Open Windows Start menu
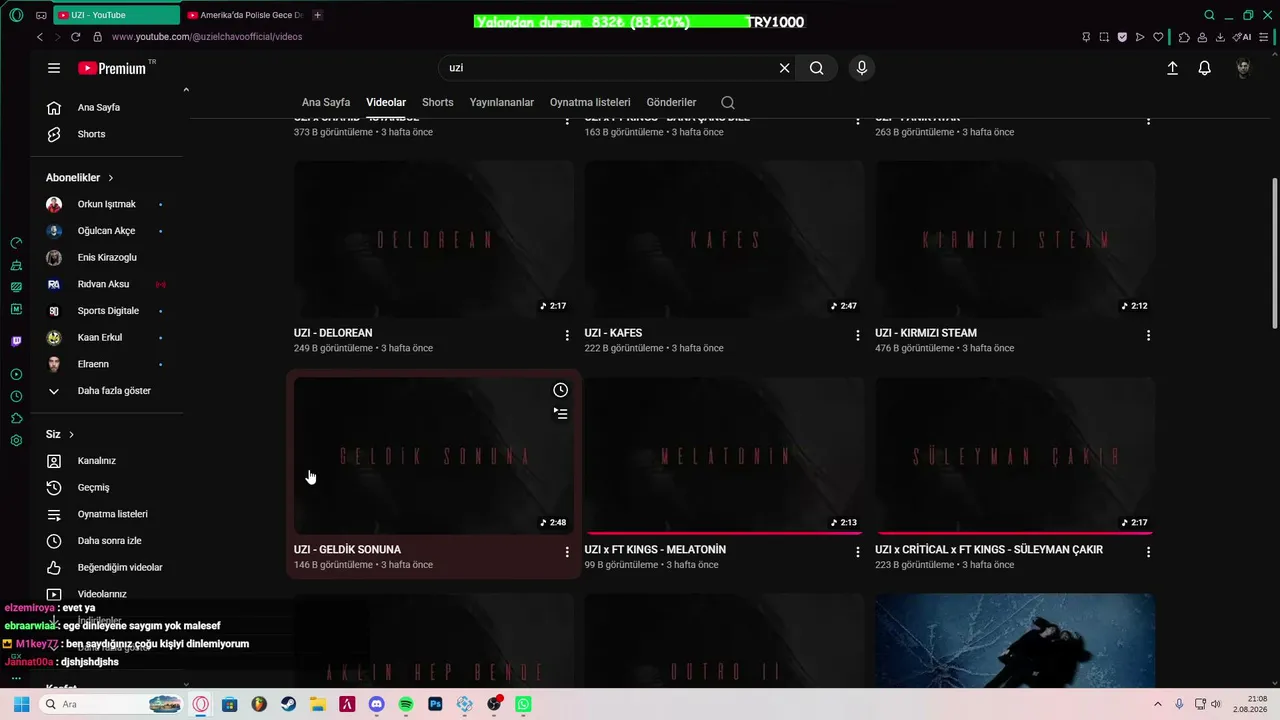Viewport: 1280px width, 720px height. coord(21,704)
